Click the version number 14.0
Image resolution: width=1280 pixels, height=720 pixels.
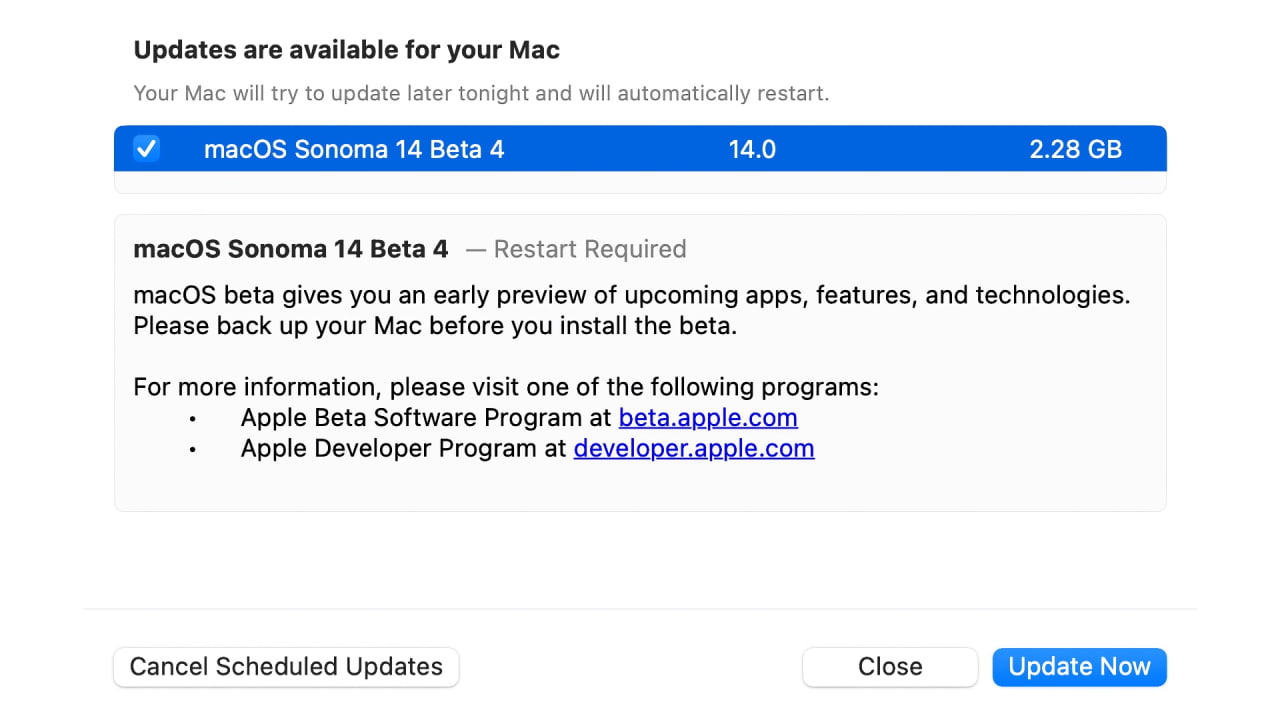[x=752, y=148]
